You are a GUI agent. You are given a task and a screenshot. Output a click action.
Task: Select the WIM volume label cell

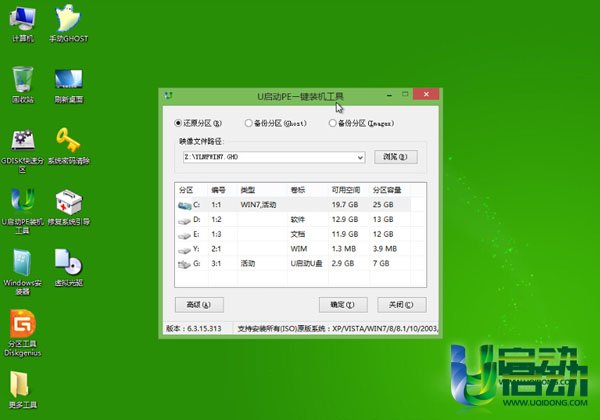click(299, 249)
